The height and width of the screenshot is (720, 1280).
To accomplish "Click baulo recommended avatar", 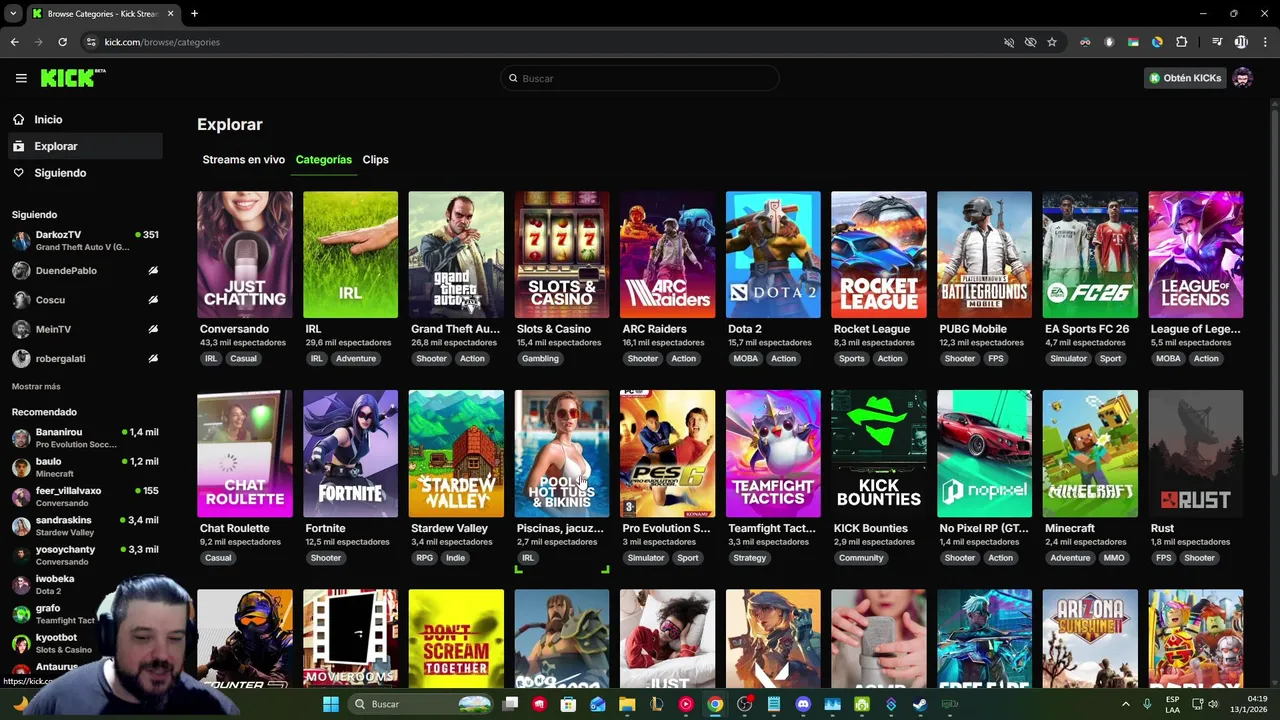I will click(21, 467).
